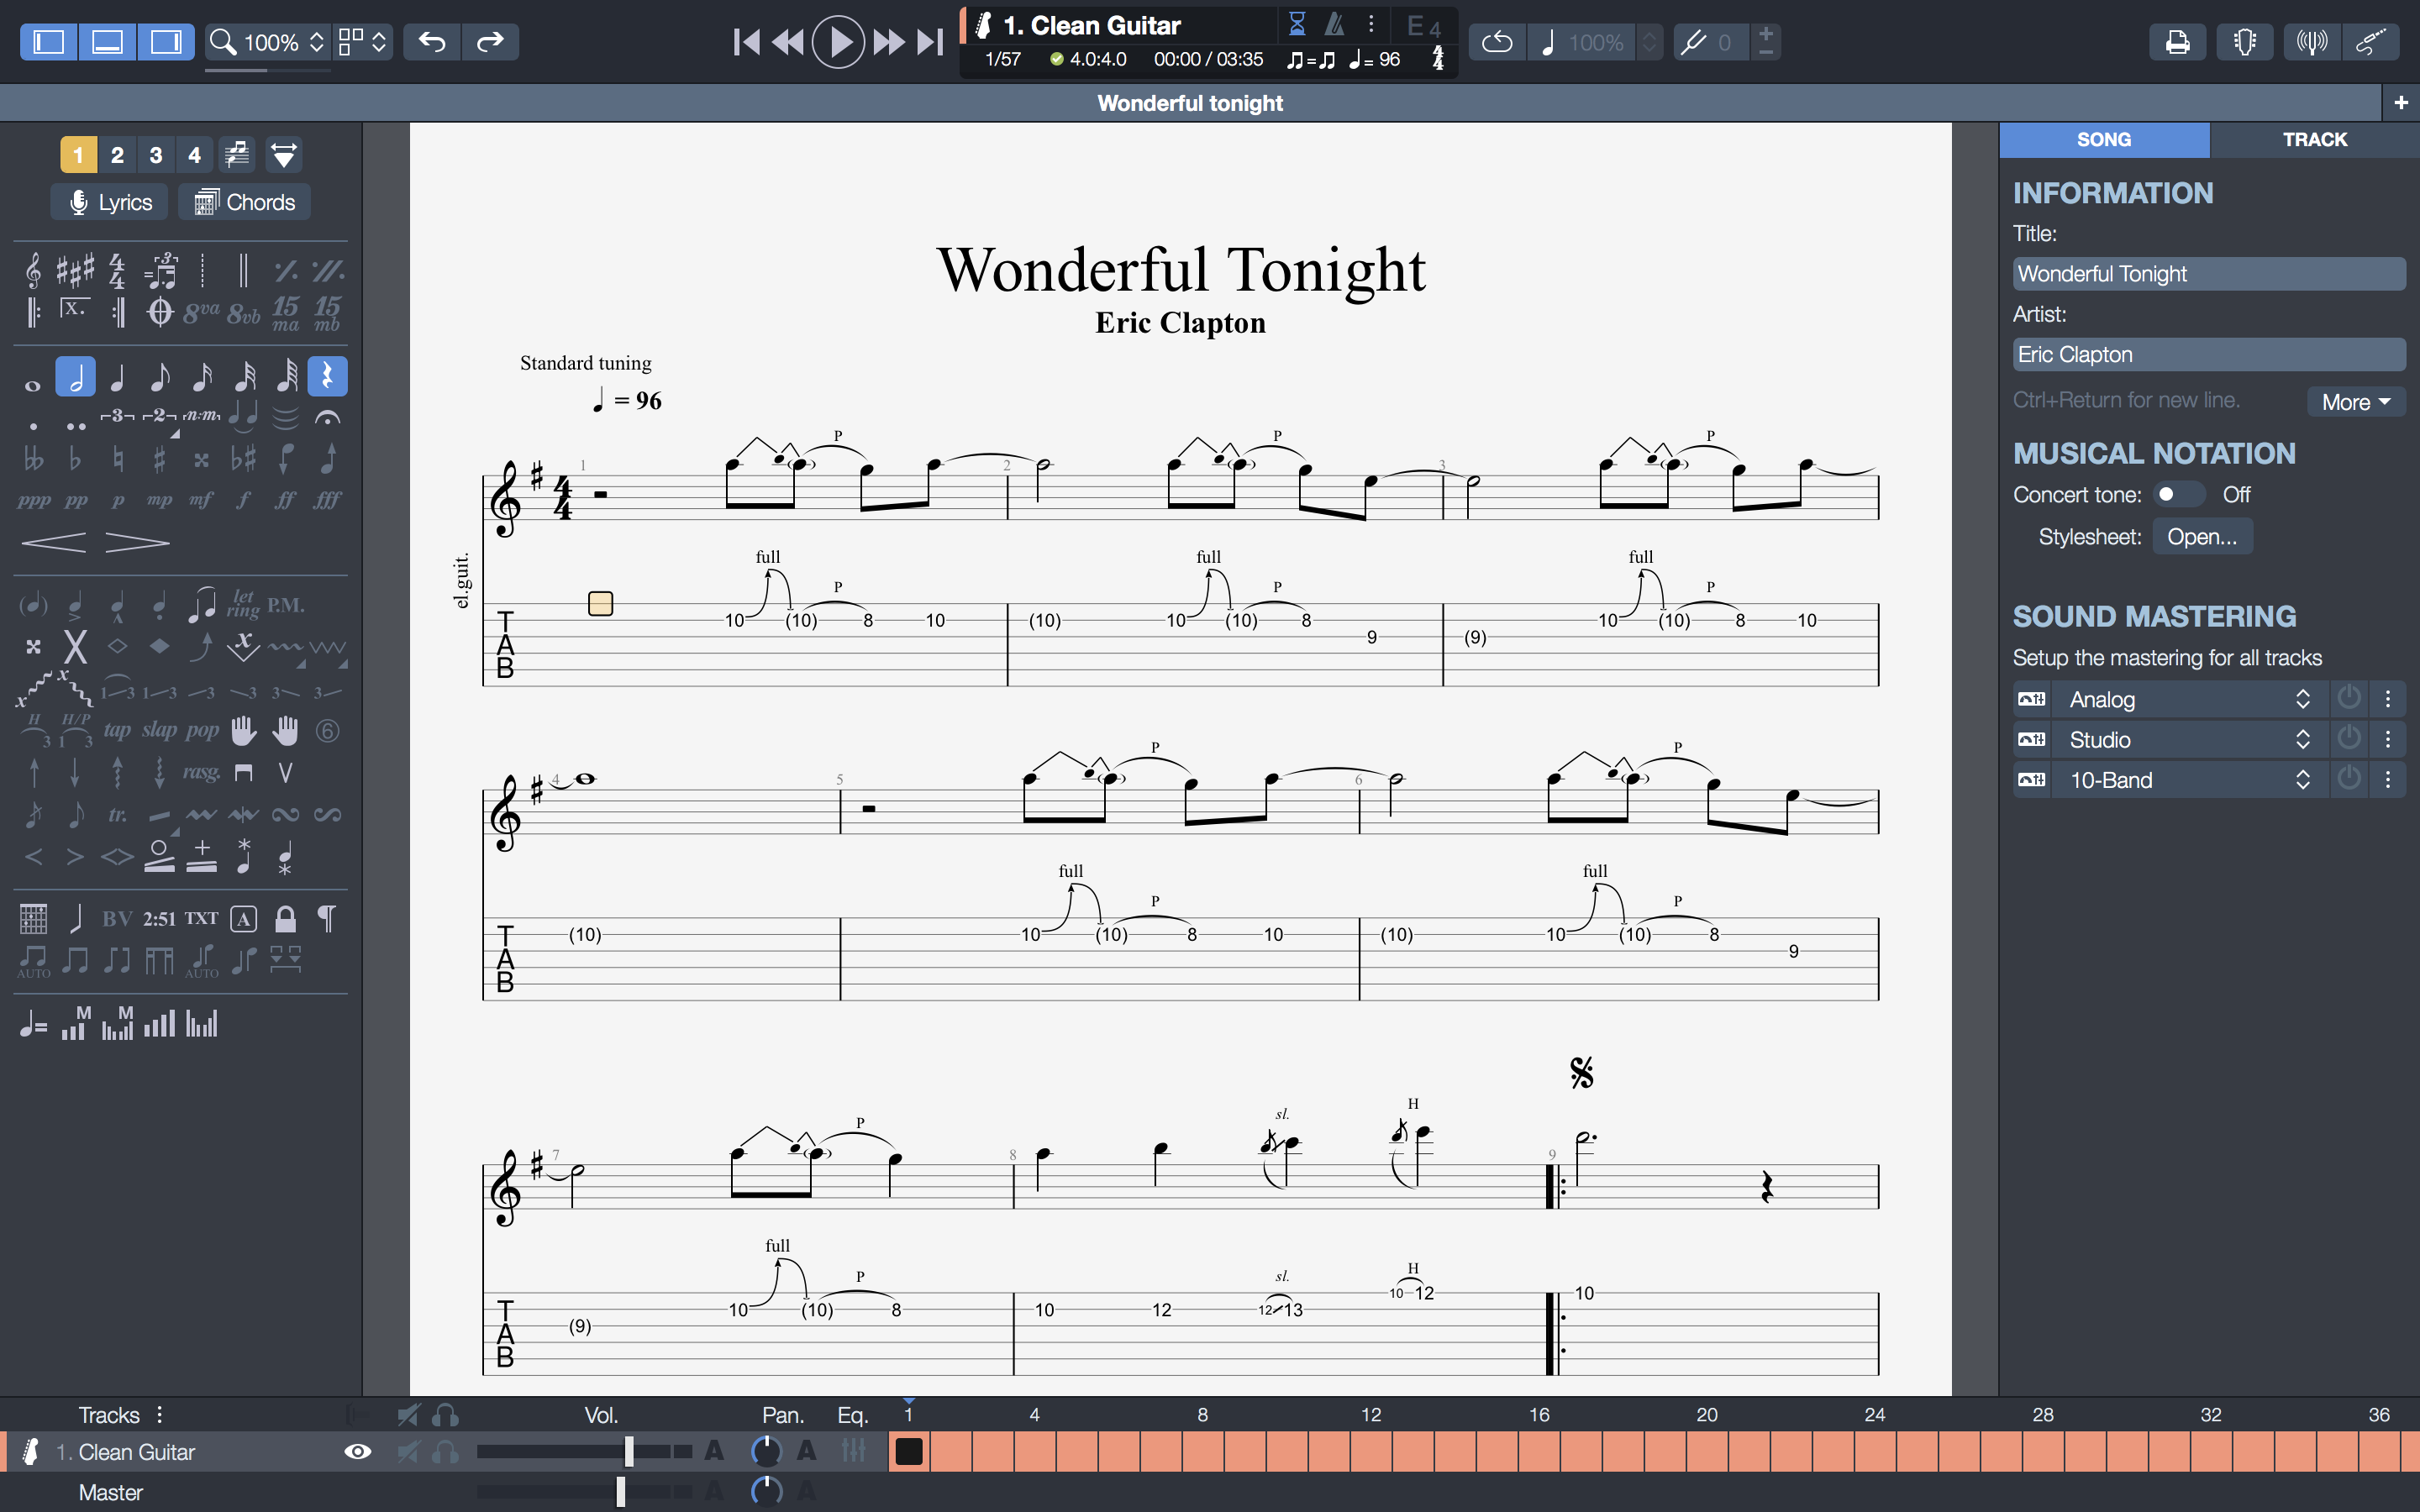Undo the last action
This screenshot has width=2420, height=1512.
[432, 42]
